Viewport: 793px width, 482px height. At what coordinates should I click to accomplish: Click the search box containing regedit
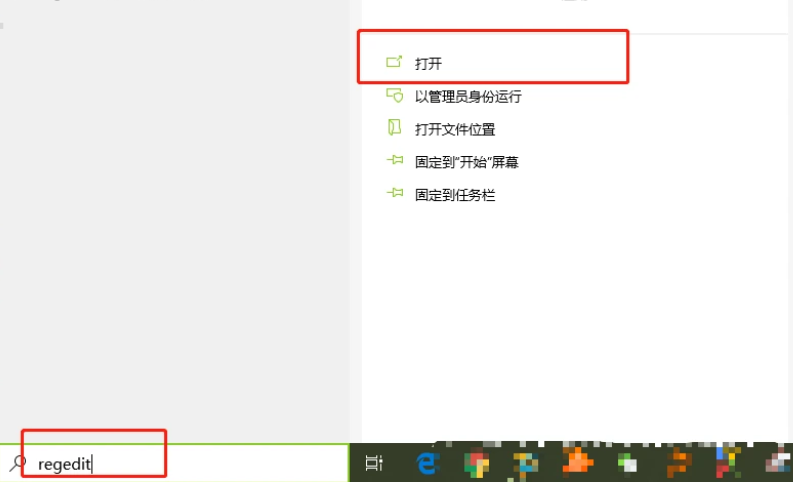[174, 463]
